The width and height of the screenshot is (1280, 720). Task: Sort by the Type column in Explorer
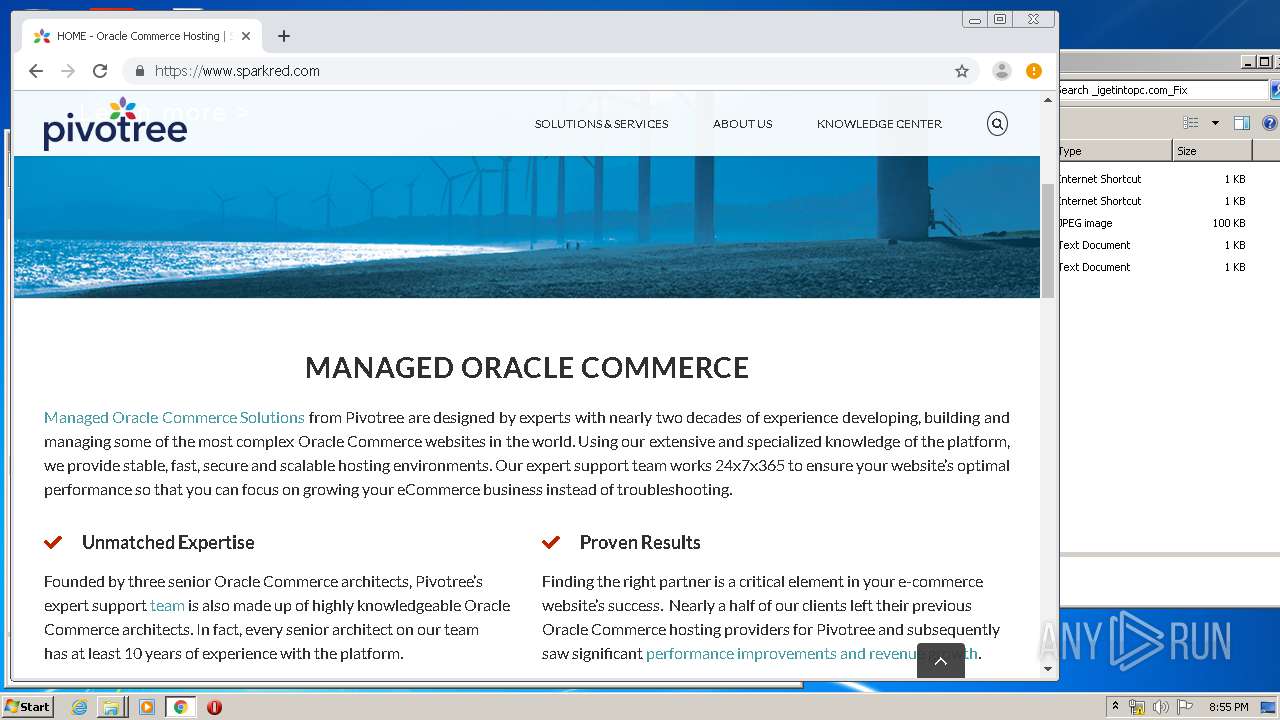pos(1116,151)
